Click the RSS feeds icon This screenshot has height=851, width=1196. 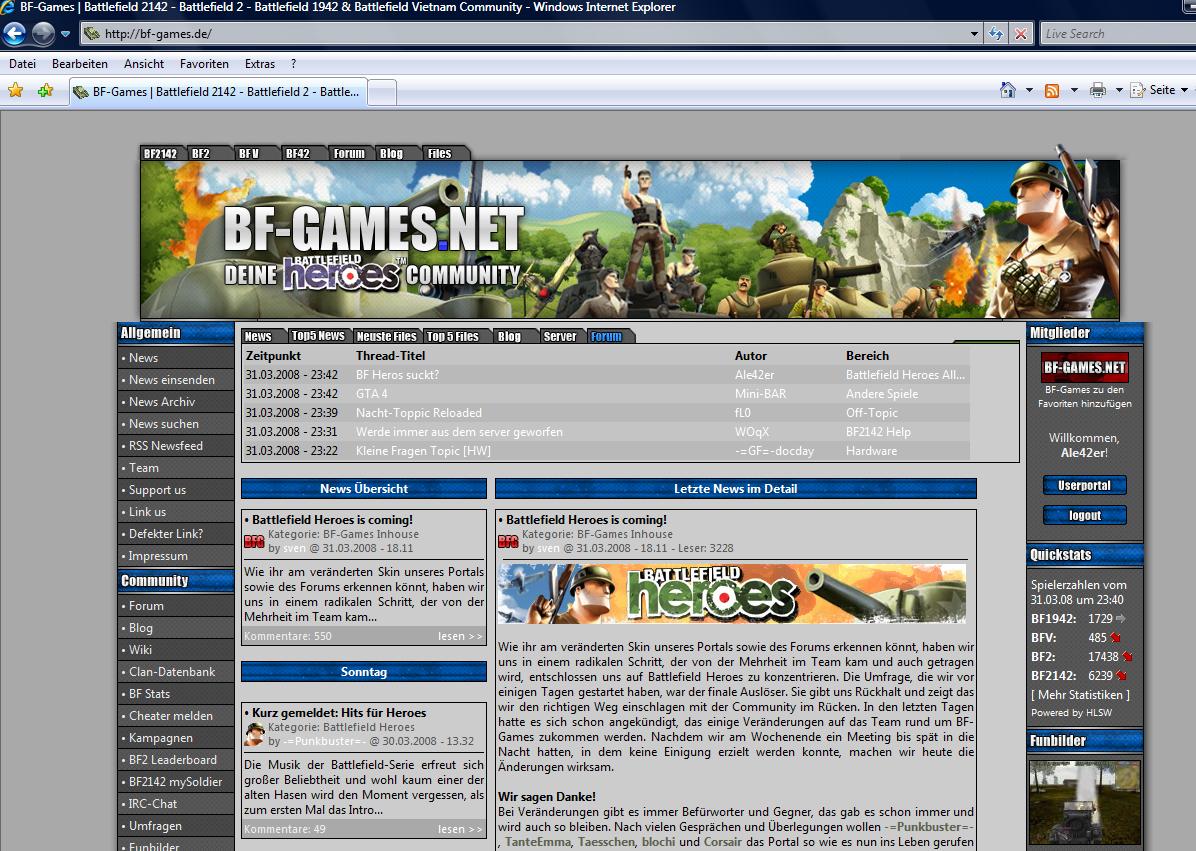1052,91
